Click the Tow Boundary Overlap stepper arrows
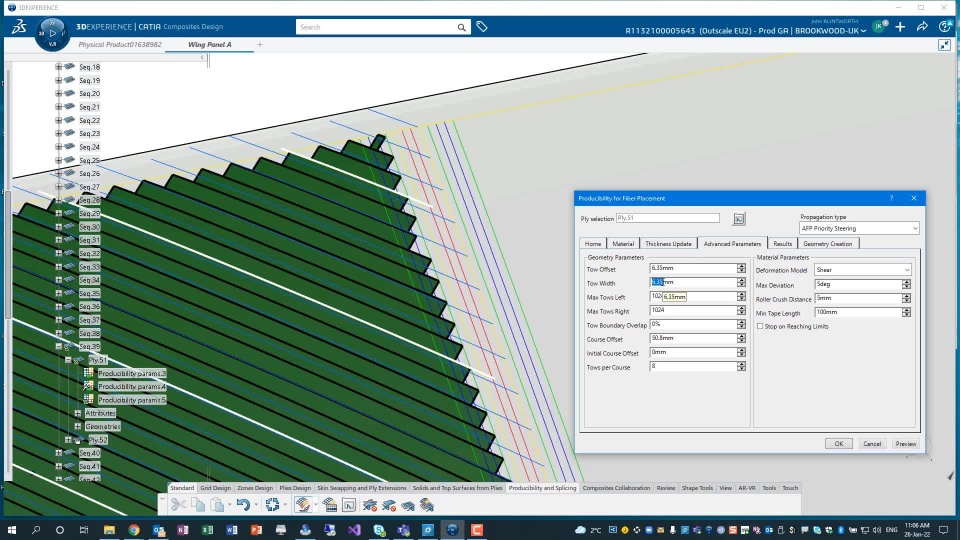 pos(741,324)
